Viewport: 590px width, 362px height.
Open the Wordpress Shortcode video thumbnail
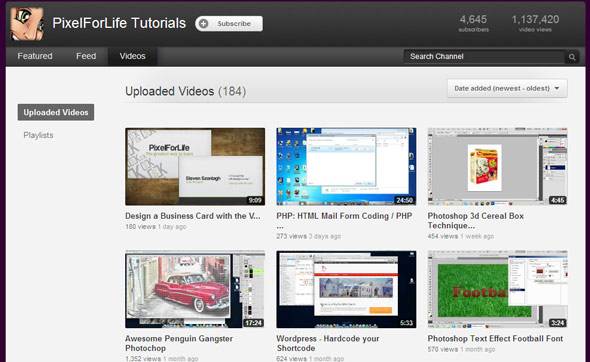[346, 289]
